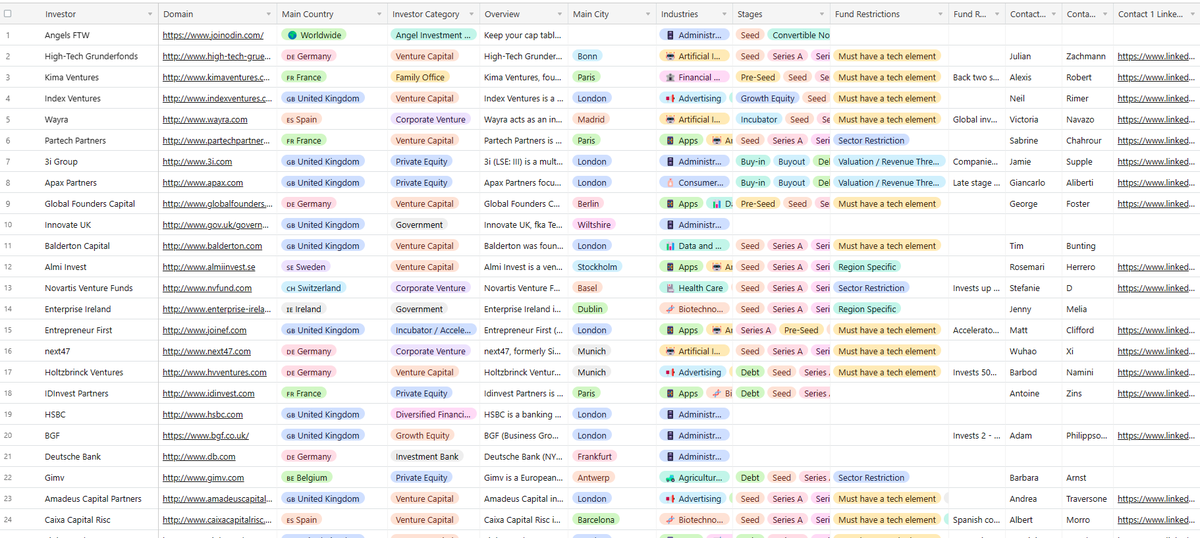Open the Investor column dropdown arrow
1200x538 pixels.
tap(150, 14)
